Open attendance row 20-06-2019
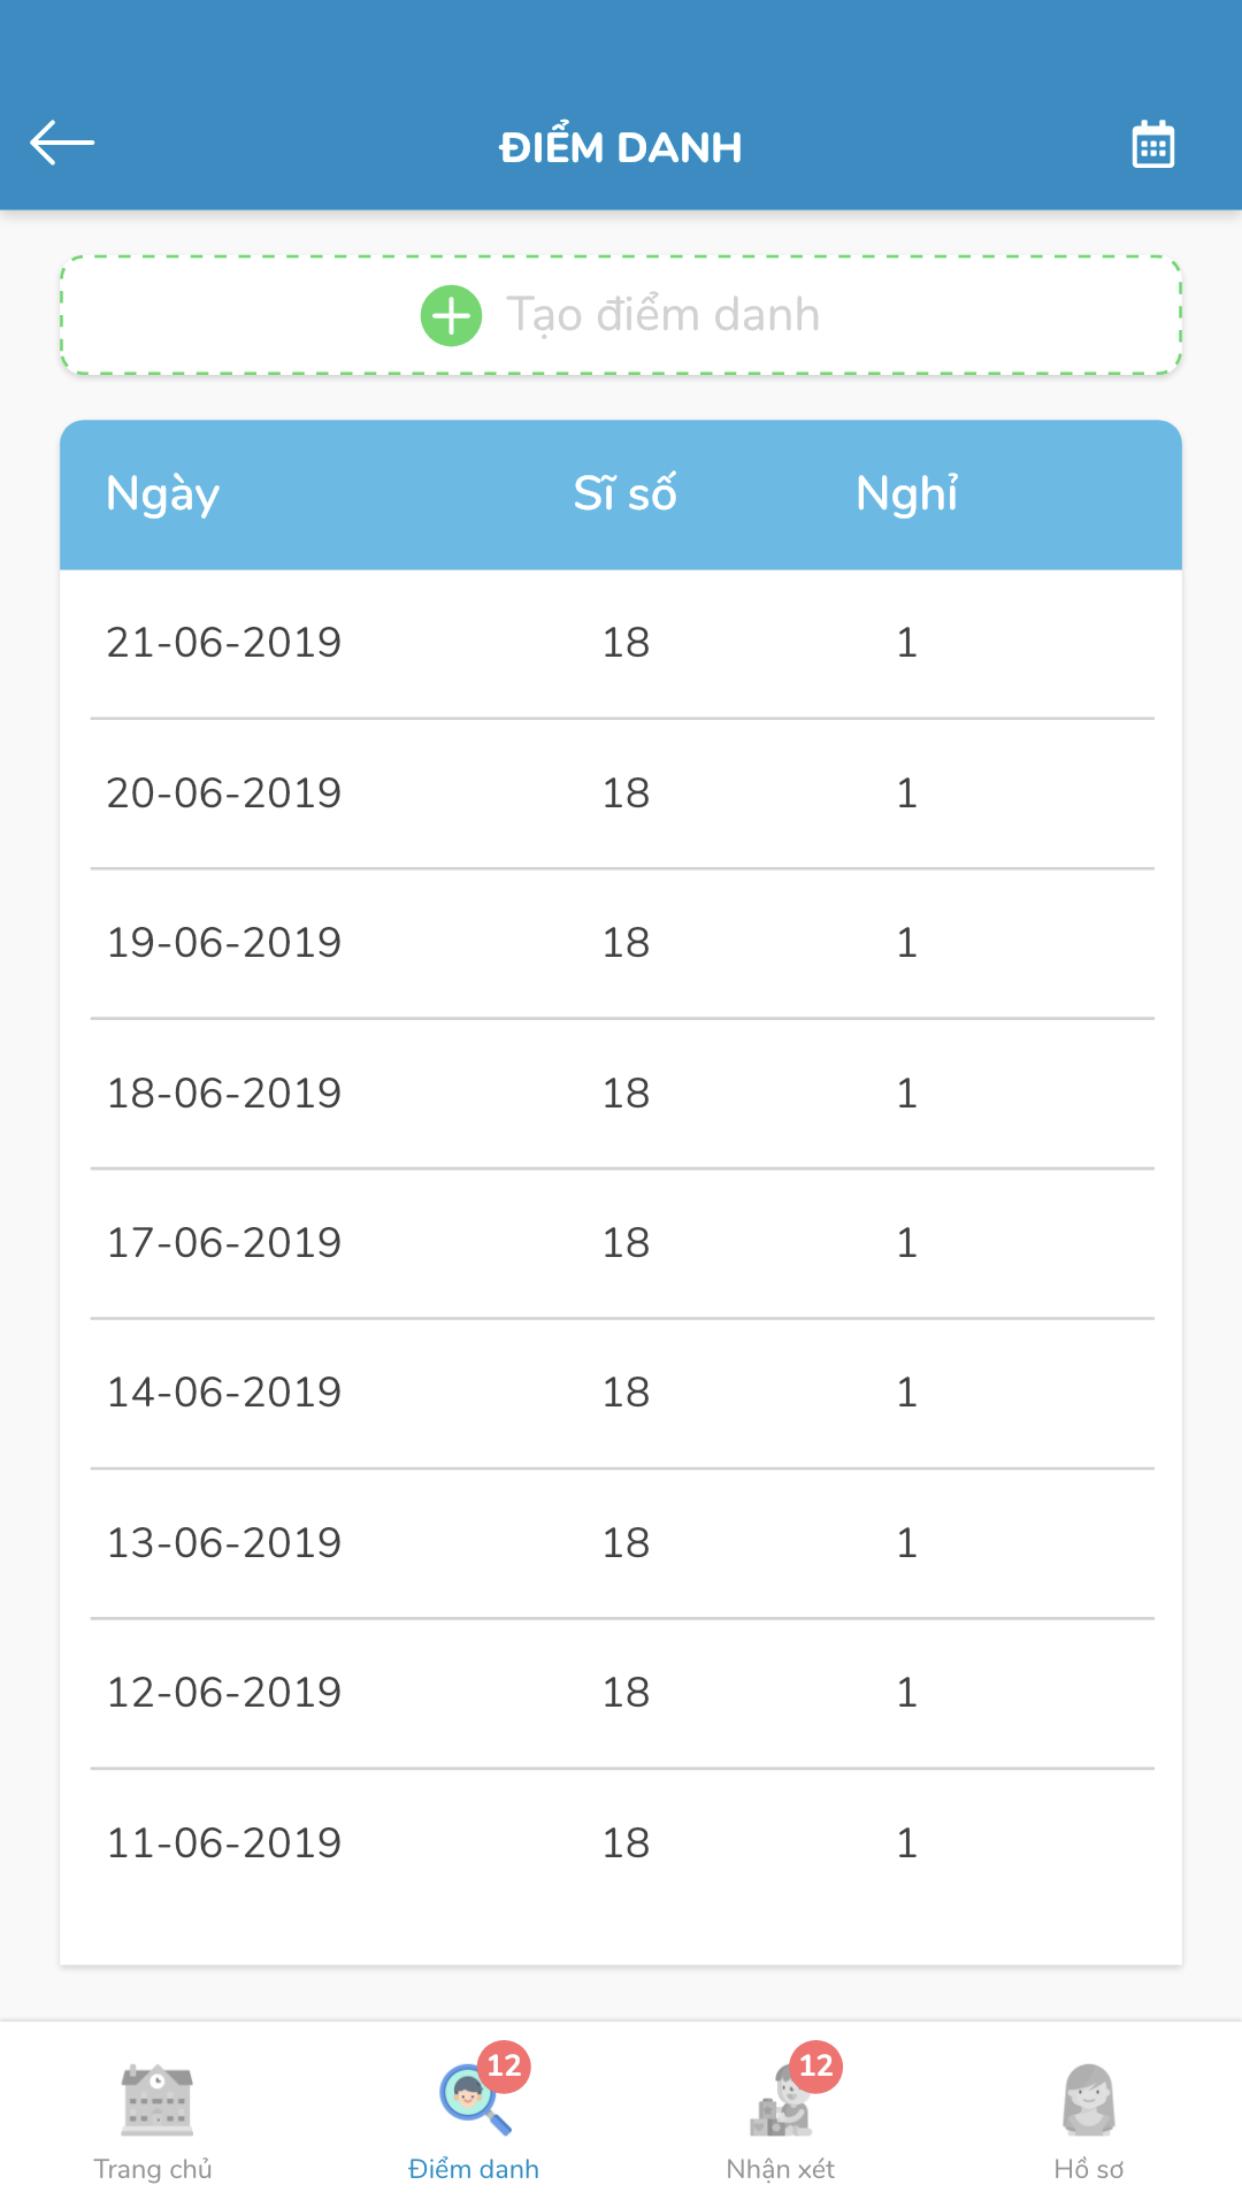 coord(621,793)
